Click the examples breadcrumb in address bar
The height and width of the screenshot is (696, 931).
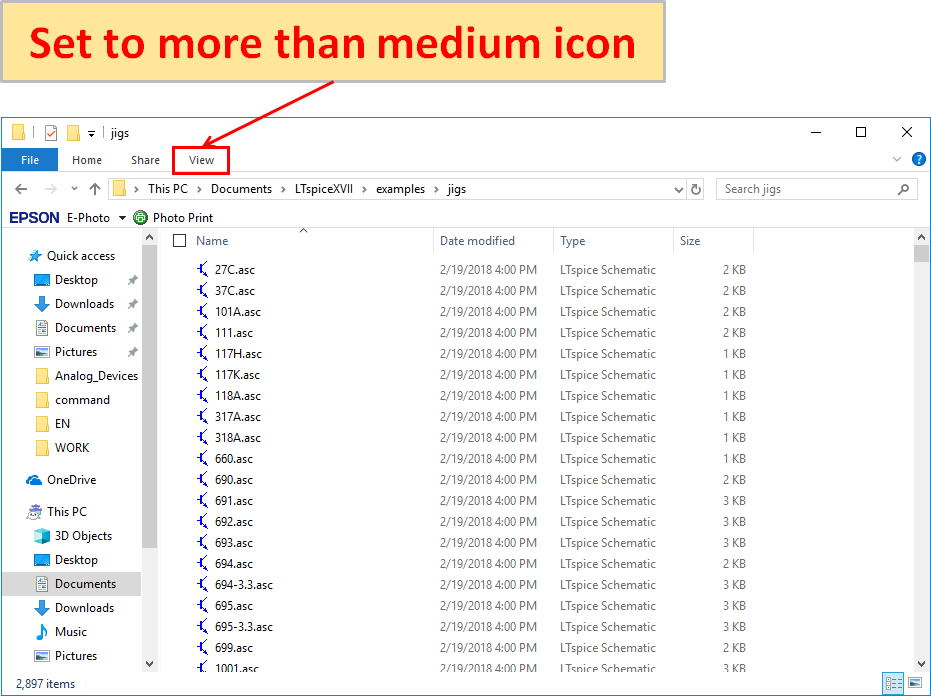point(400,189)
